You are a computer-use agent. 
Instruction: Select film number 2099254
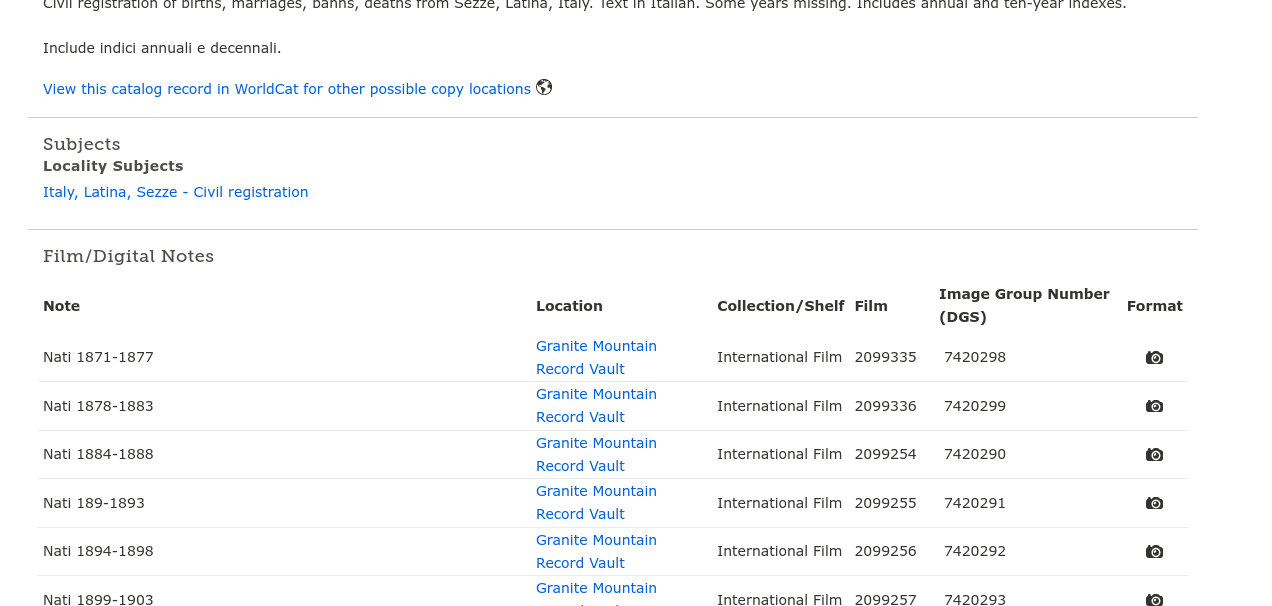885,454
